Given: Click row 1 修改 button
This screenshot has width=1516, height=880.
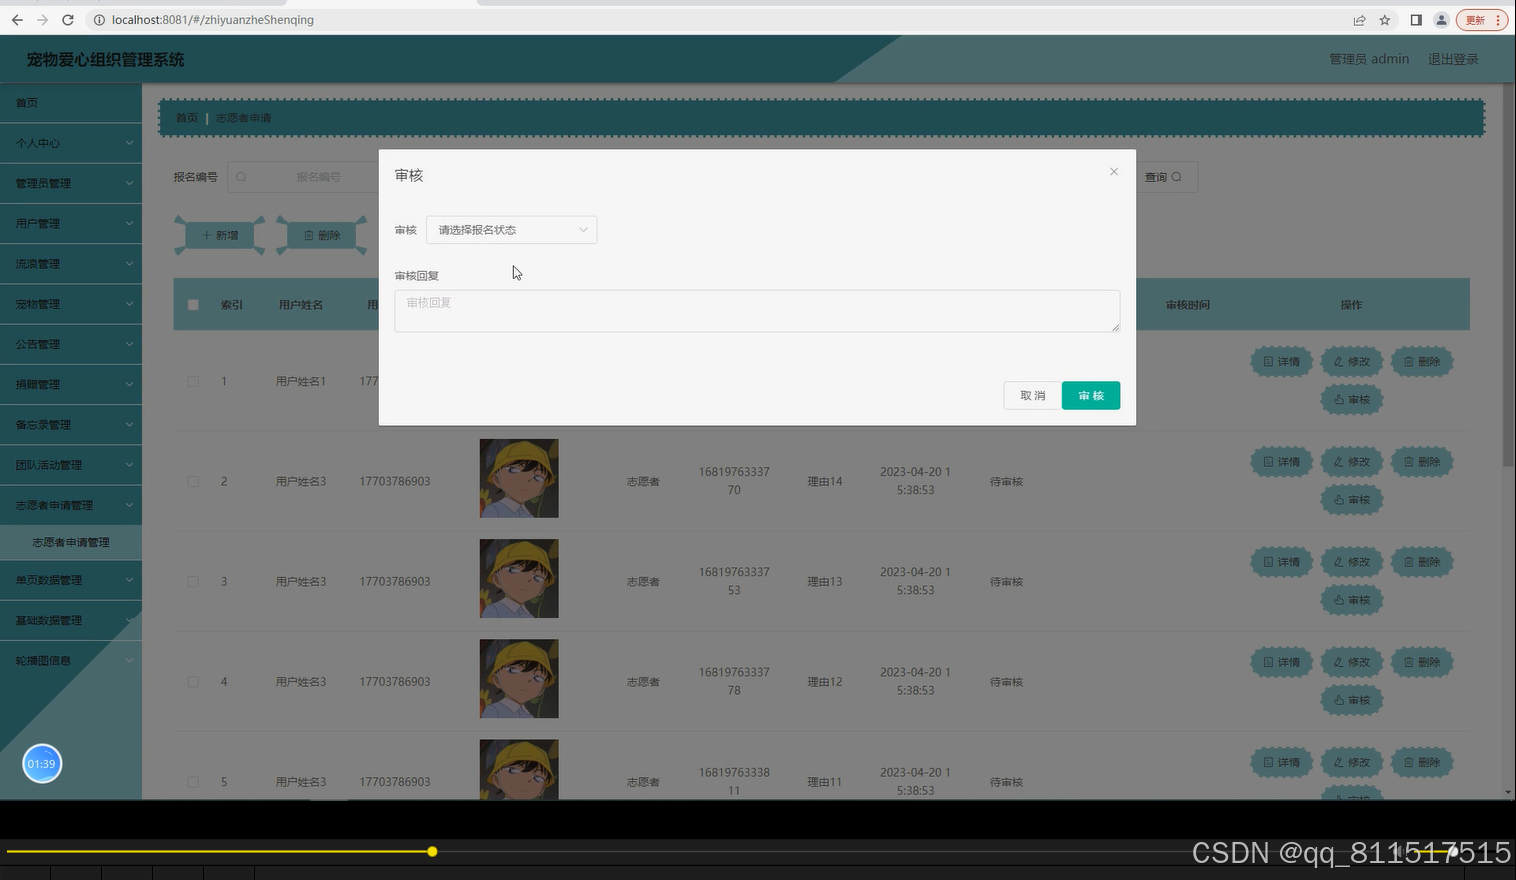Looking at the screenshot, I should [x=1351, y=362].
